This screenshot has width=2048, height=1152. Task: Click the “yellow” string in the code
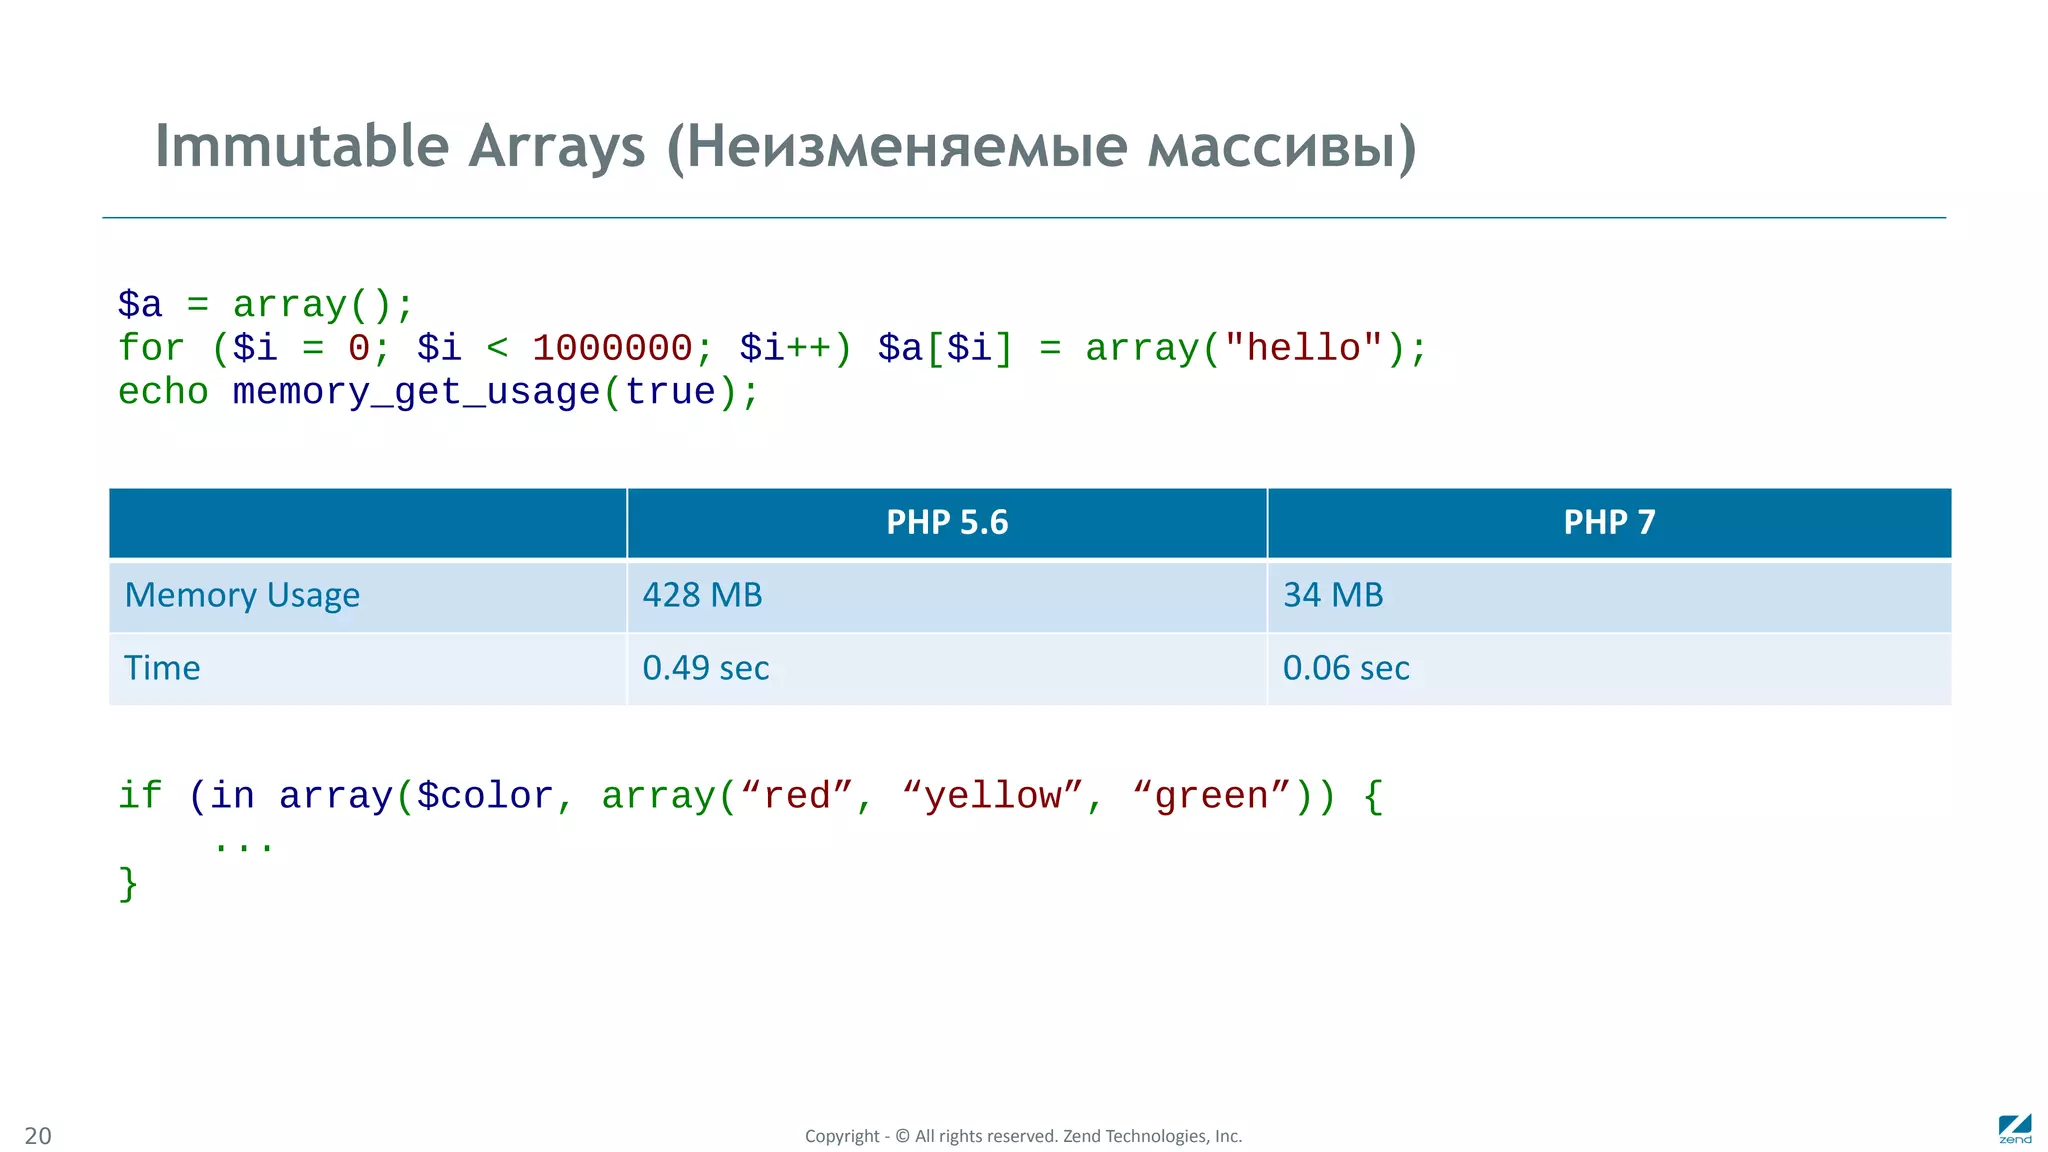click(x=993, y=797)
